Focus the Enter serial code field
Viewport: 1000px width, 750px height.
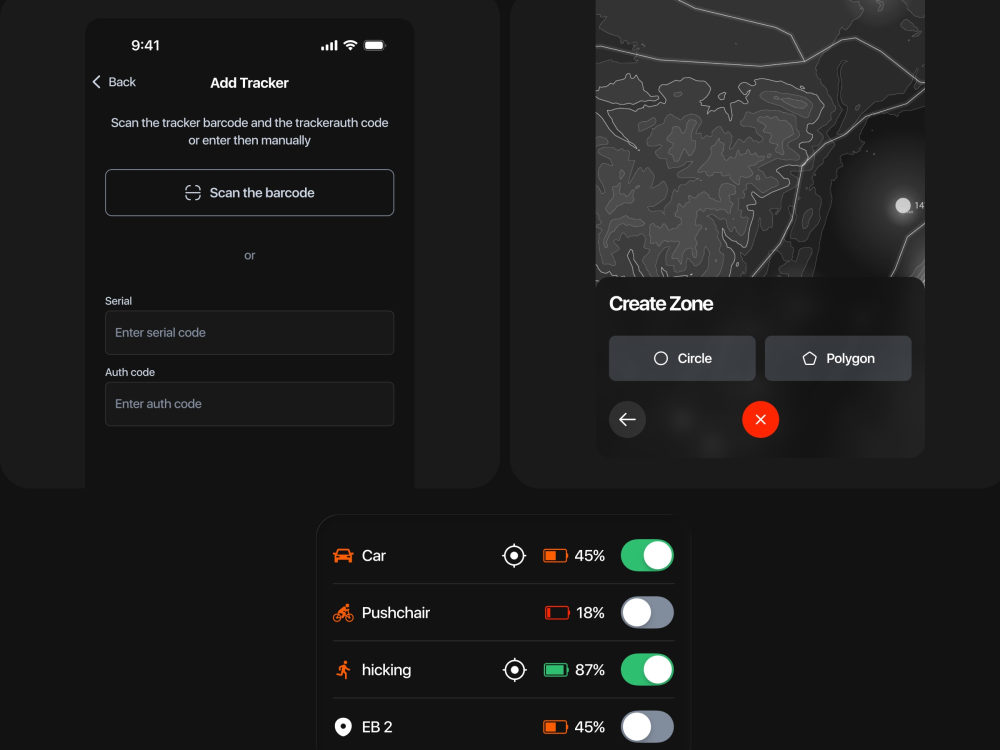(249, 332)
